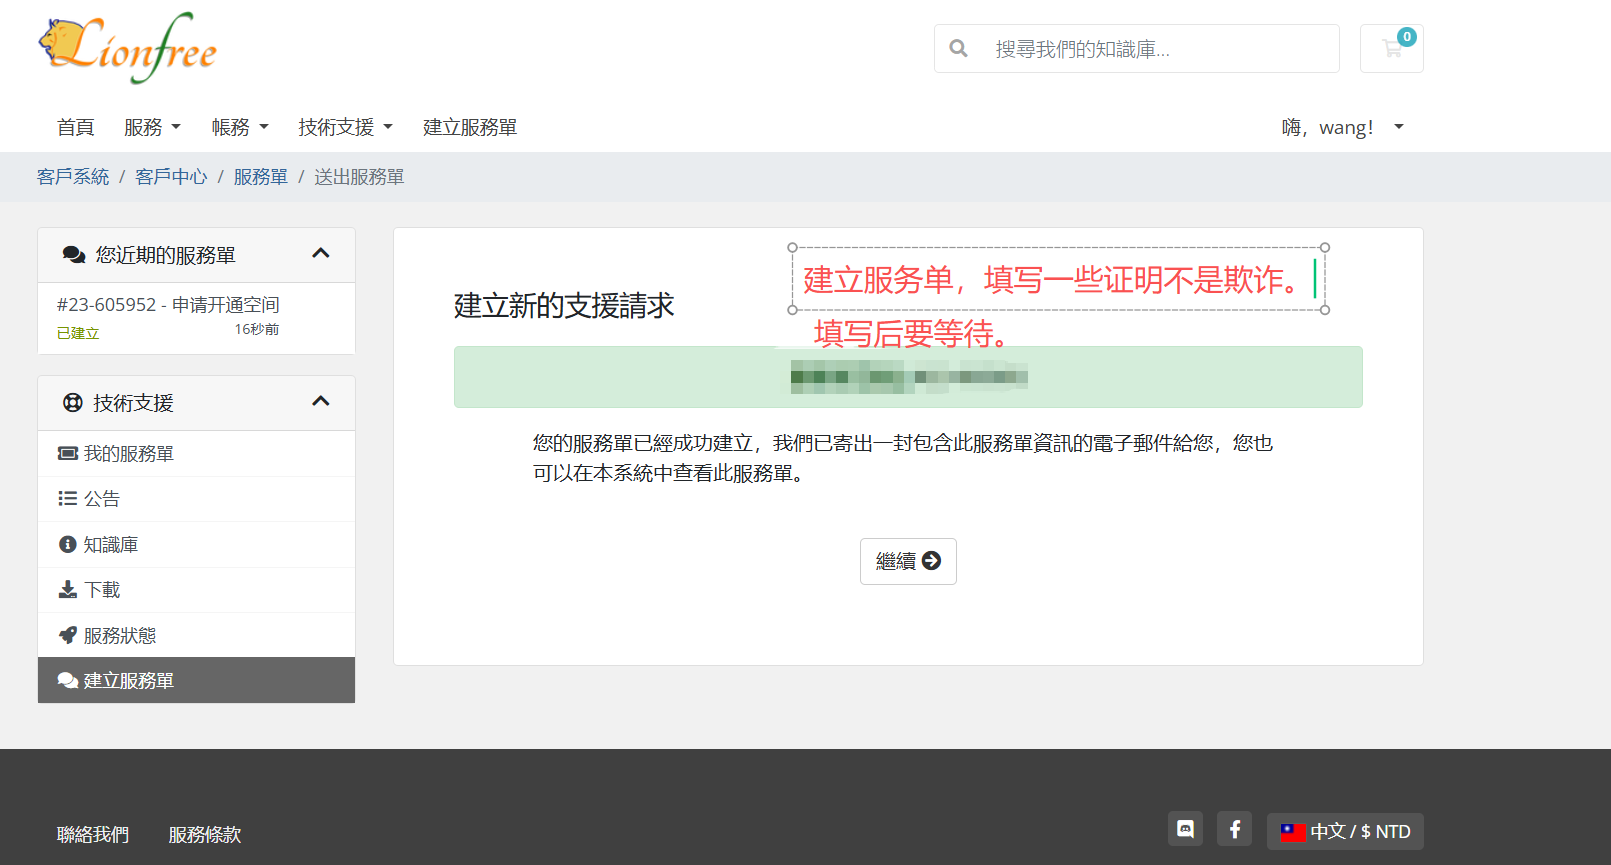This screenshot has width=1611, height=865.
Task: Click the search magnifier icon
Action: tap(958, 48)
